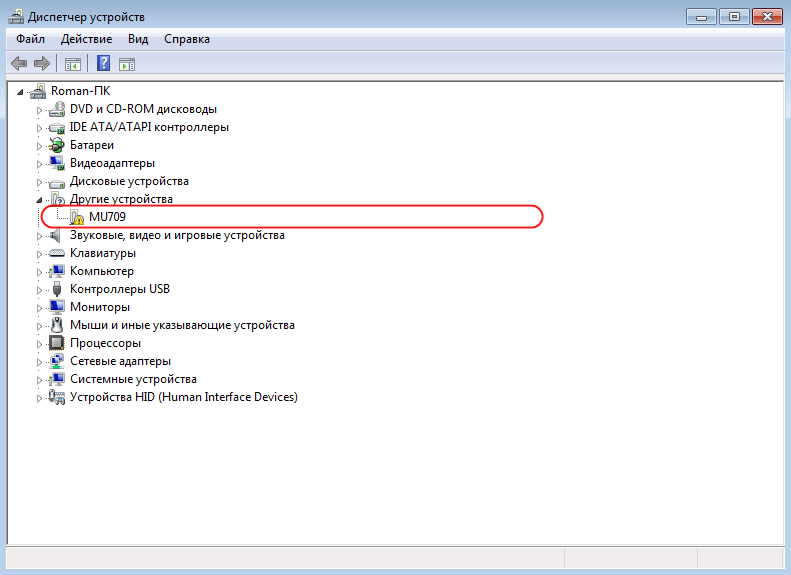Screen dimensions: 791x575
Task: Click the Forward arrow toolbar icon
Action: click(42, 64)
